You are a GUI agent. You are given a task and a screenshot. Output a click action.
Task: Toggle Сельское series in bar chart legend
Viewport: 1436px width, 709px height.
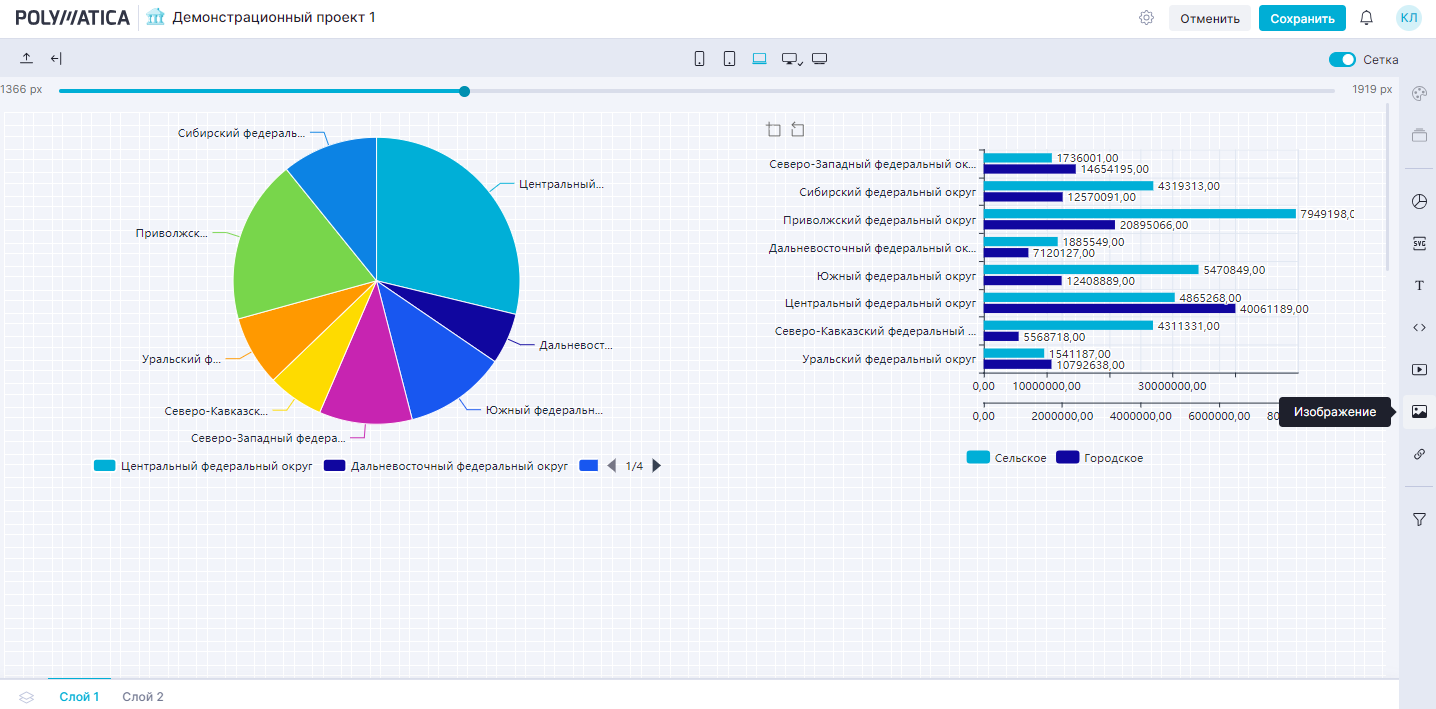(x=1006, y=458)
